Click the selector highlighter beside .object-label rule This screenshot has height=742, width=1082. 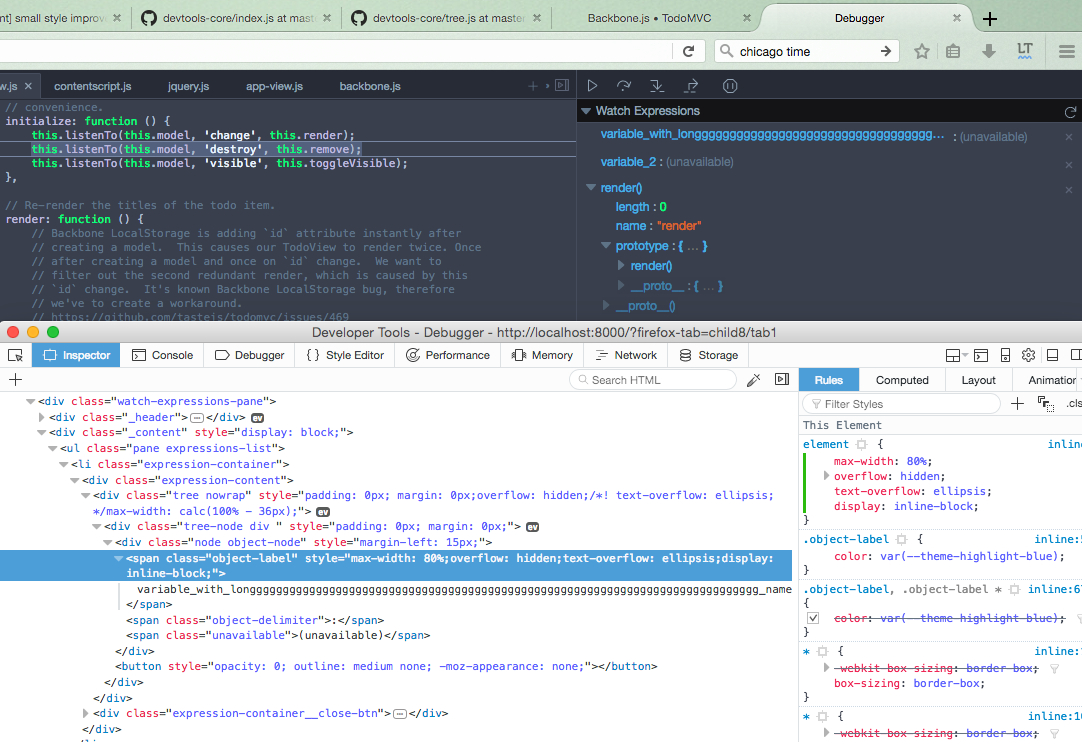click(x=901, y=540)
